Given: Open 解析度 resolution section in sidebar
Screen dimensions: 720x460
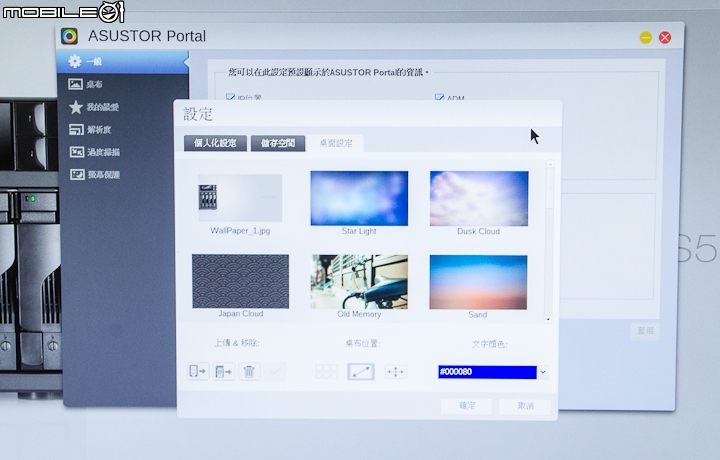Looking at the screenshot, I should [123, 129].
